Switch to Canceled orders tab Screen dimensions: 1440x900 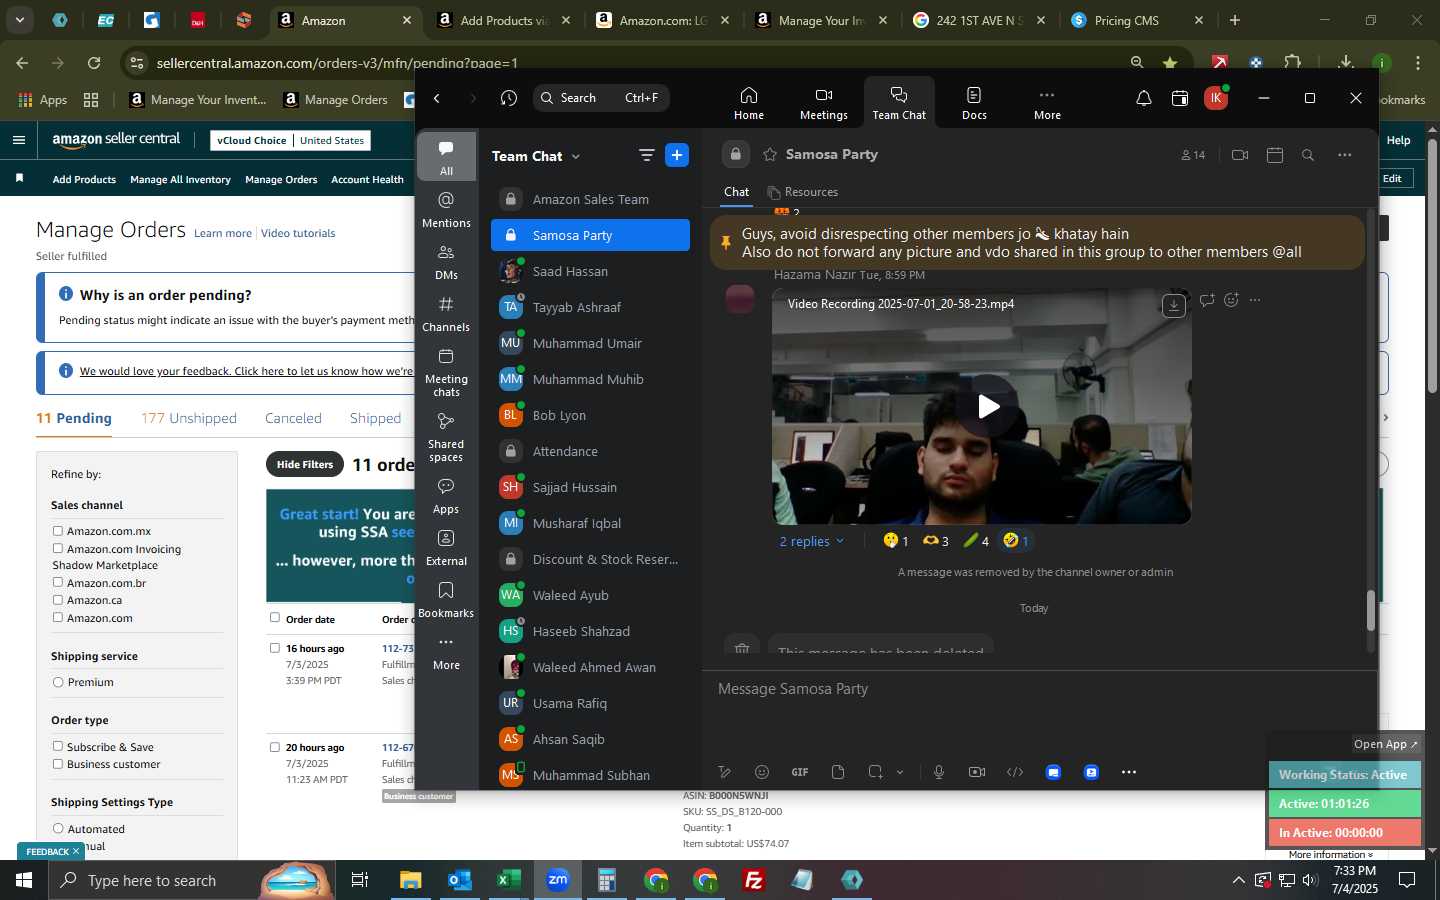point(293,418)
